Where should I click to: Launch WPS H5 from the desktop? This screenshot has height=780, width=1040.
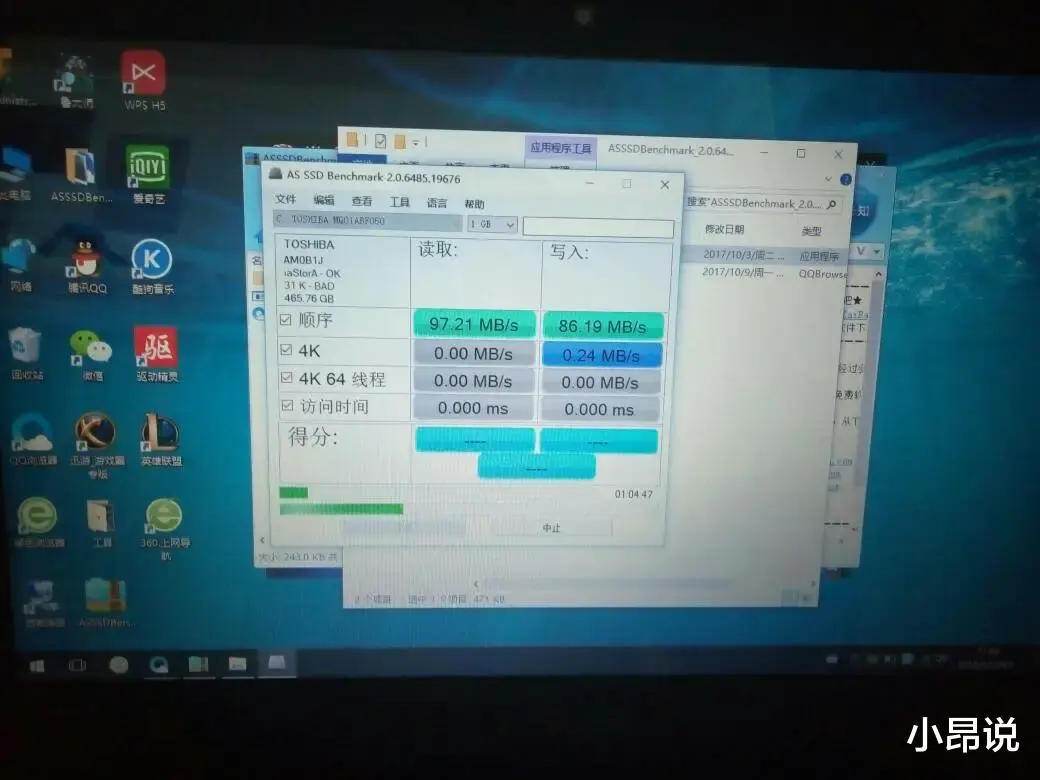pyautogui.click(x=143, y=80)
